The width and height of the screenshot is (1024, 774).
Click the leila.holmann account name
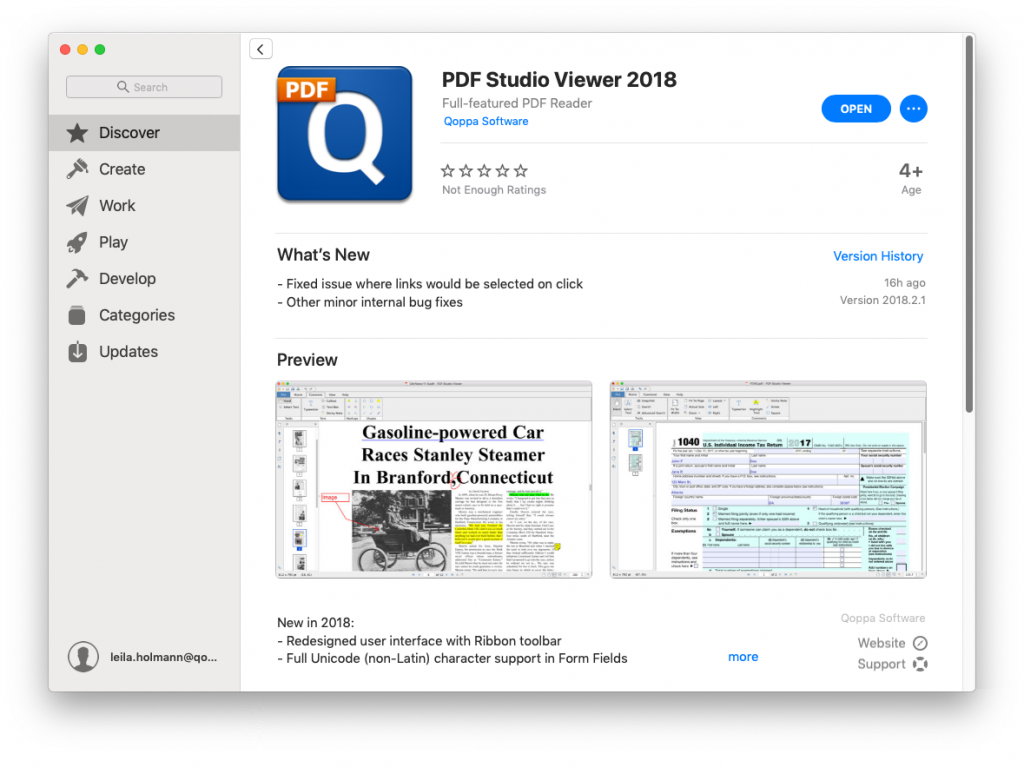coord(163,657)
